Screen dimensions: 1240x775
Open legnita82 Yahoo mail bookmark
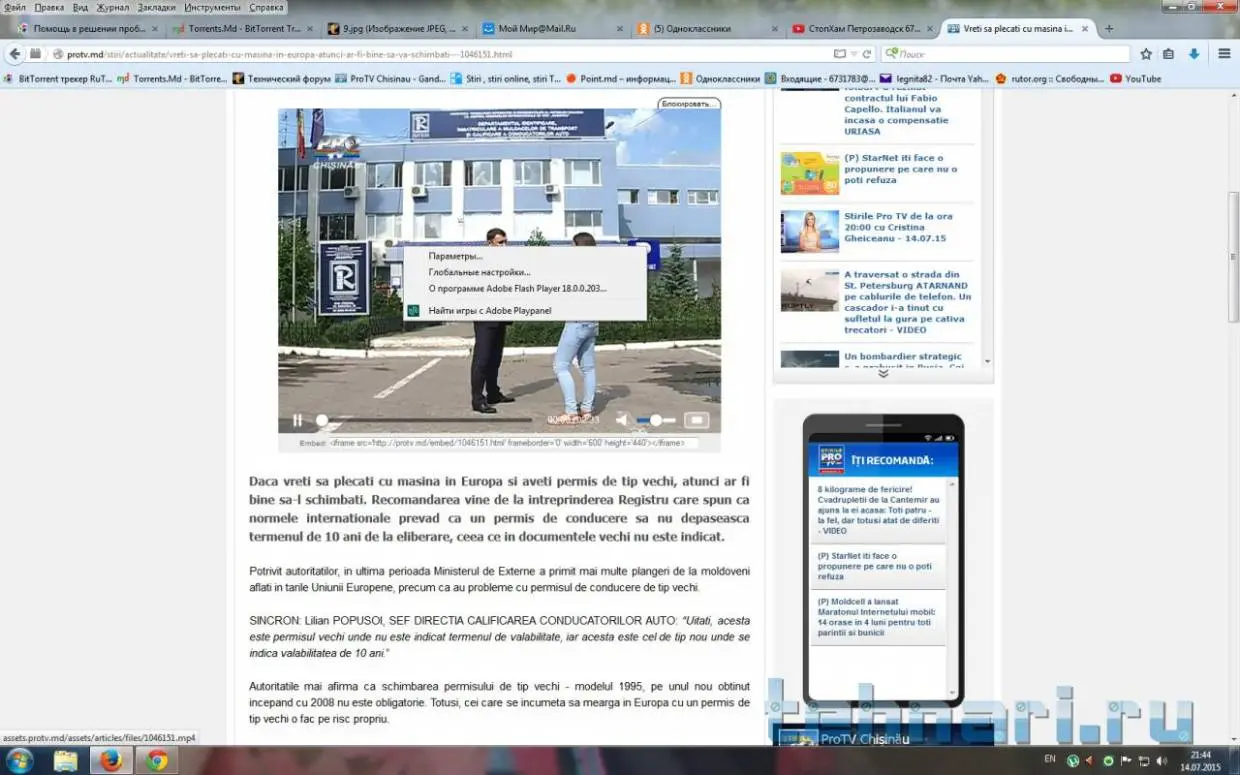pyautogui.click(x=934, y=78)
